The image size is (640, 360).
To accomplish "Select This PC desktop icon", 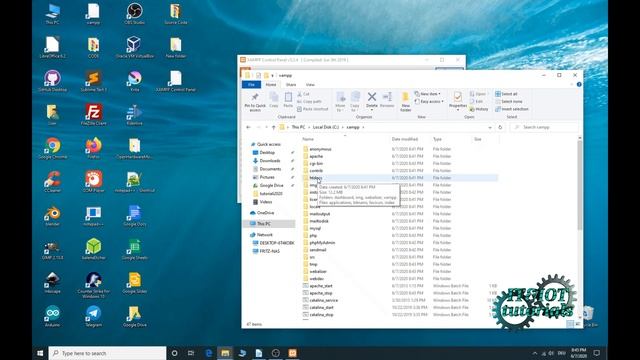I will pyautogui.click(x=52, y=13).
